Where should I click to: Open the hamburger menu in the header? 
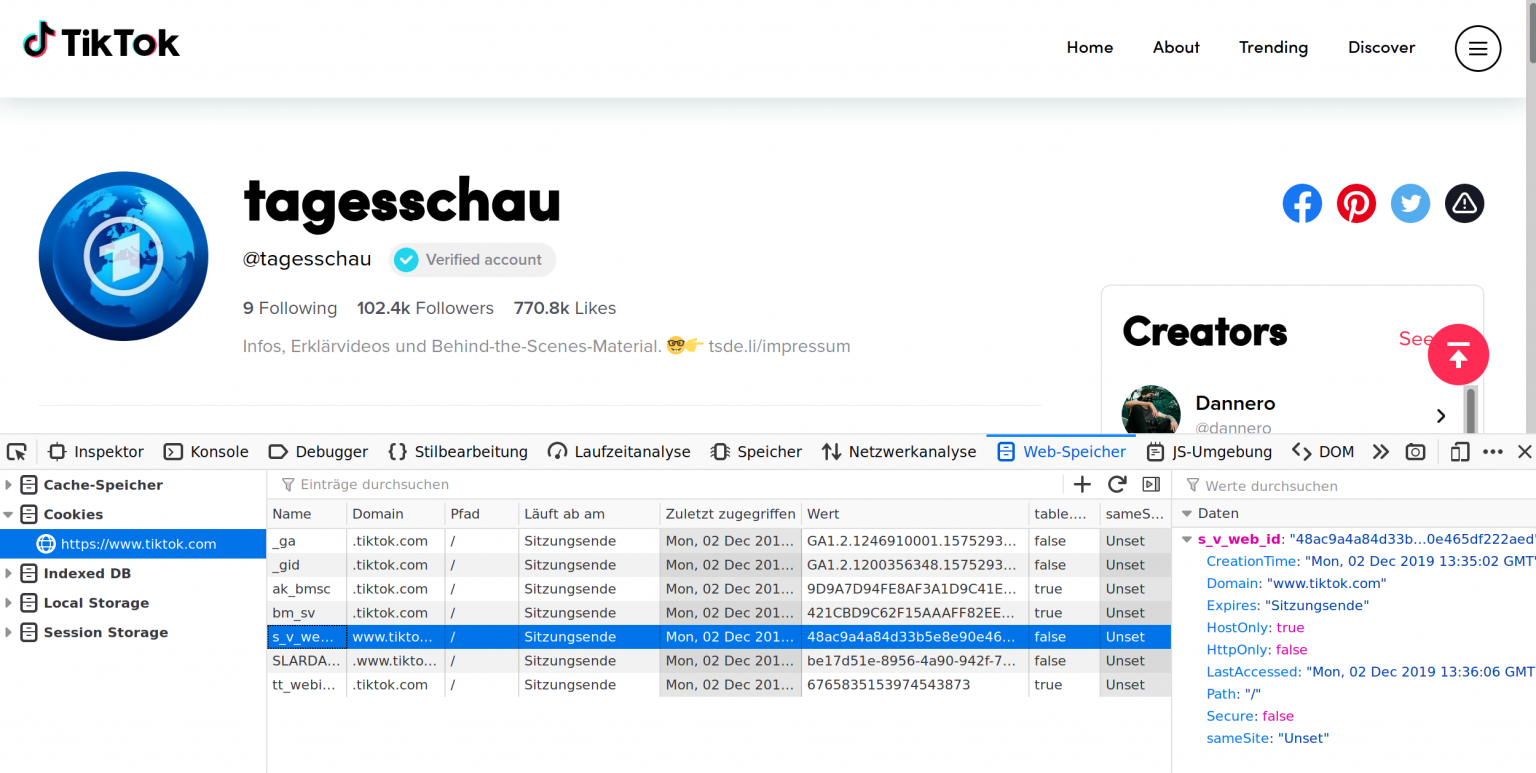[1478, 48]
